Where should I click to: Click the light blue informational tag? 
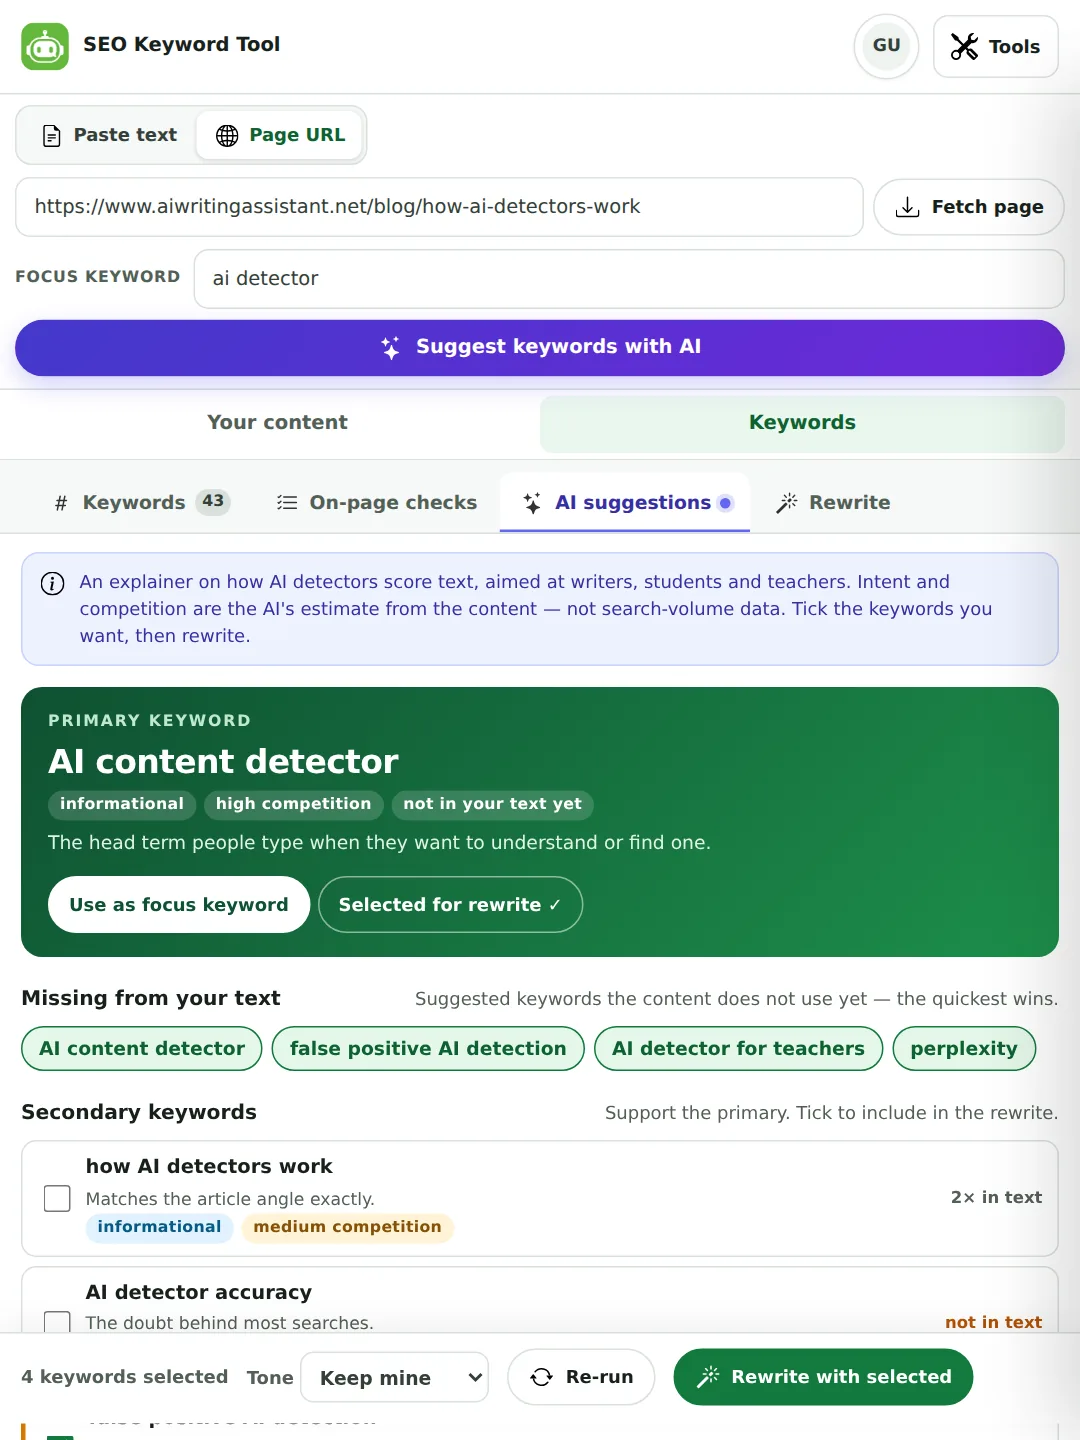pyautogui.click(x=159, y=1227)
